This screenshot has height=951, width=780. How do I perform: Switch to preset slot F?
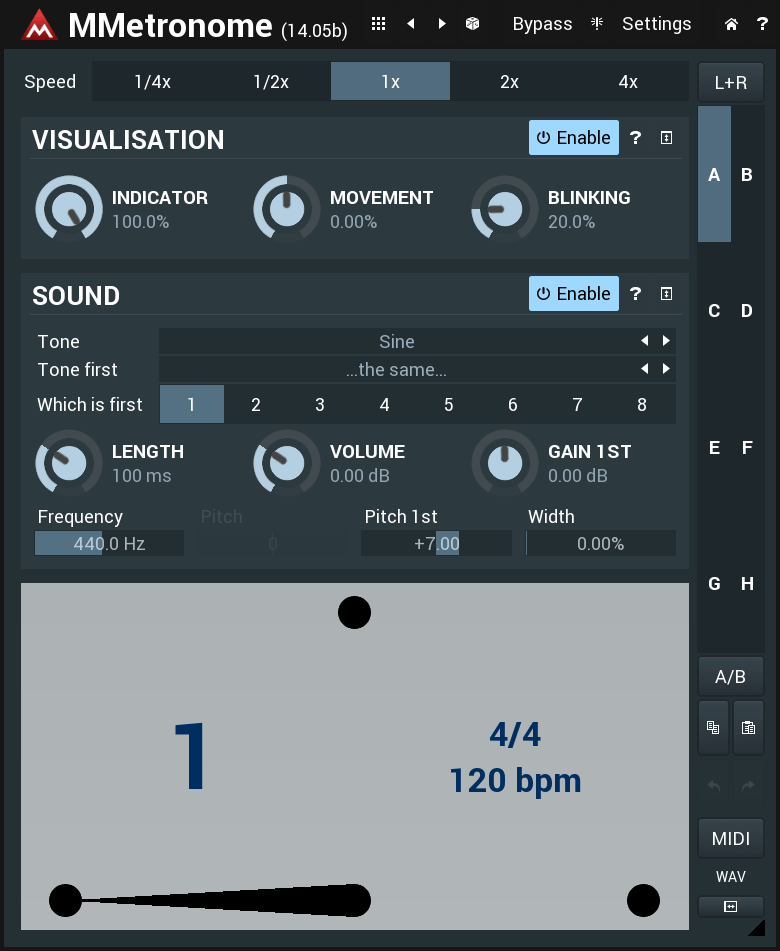(747, 448)
